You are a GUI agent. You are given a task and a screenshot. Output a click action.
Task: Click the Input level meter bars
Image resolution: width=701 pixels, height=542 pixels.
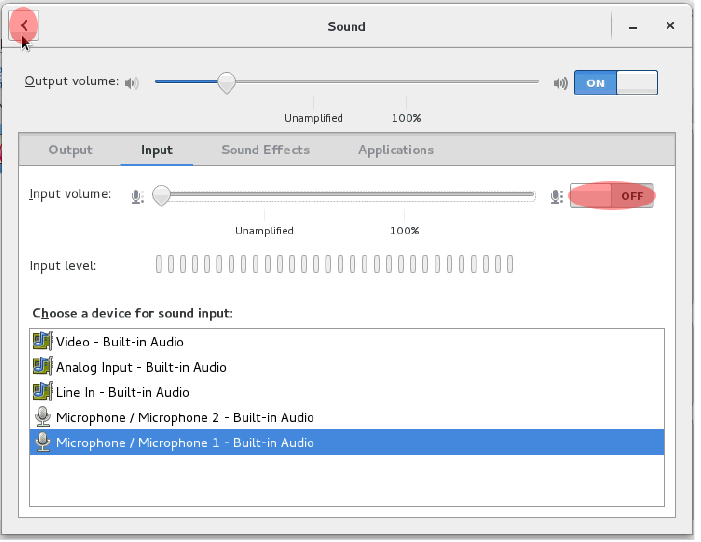pos(334,264)
